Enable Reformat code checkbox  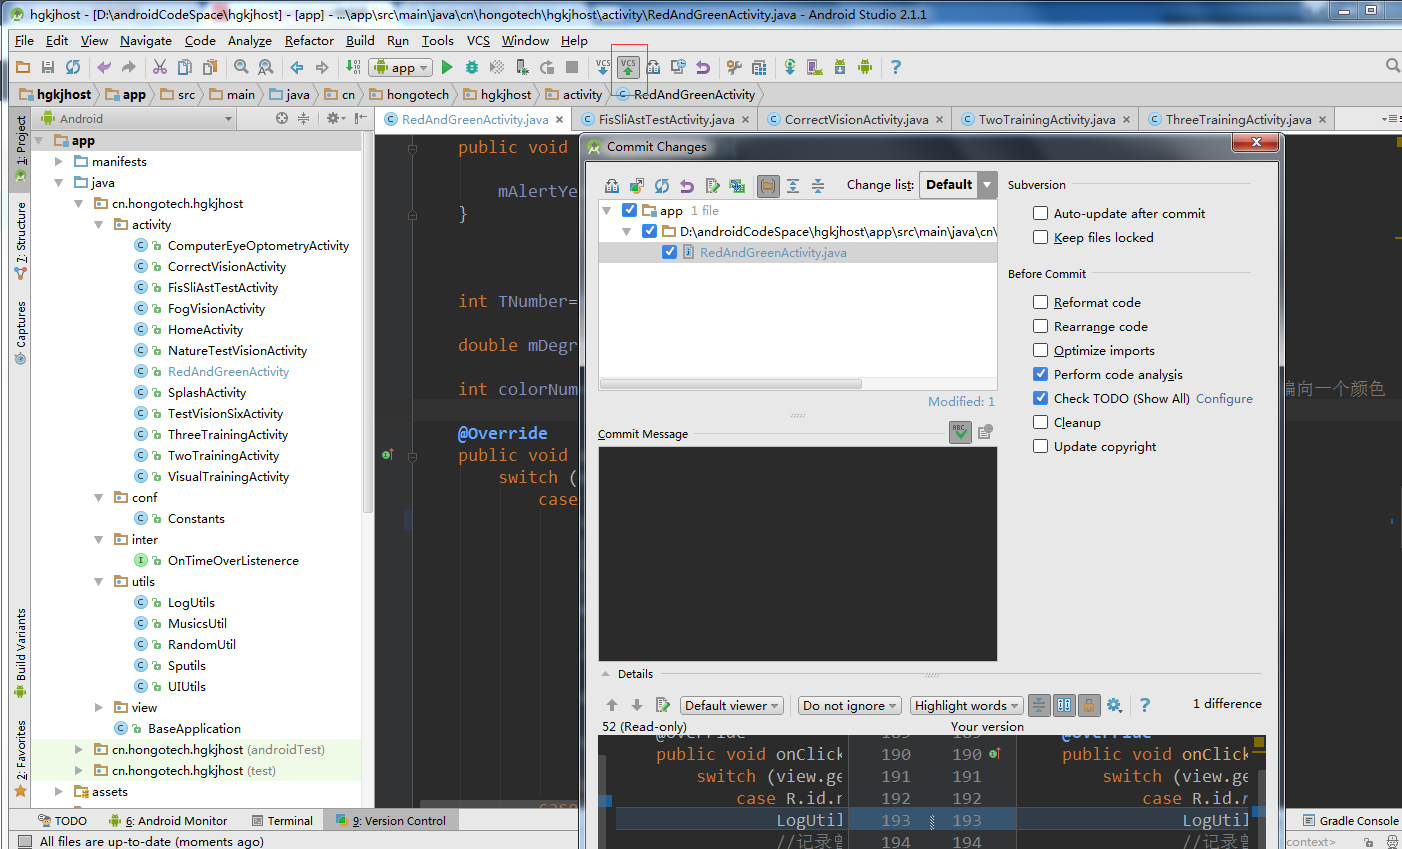pyautogui.click(x=1041, y=302)
